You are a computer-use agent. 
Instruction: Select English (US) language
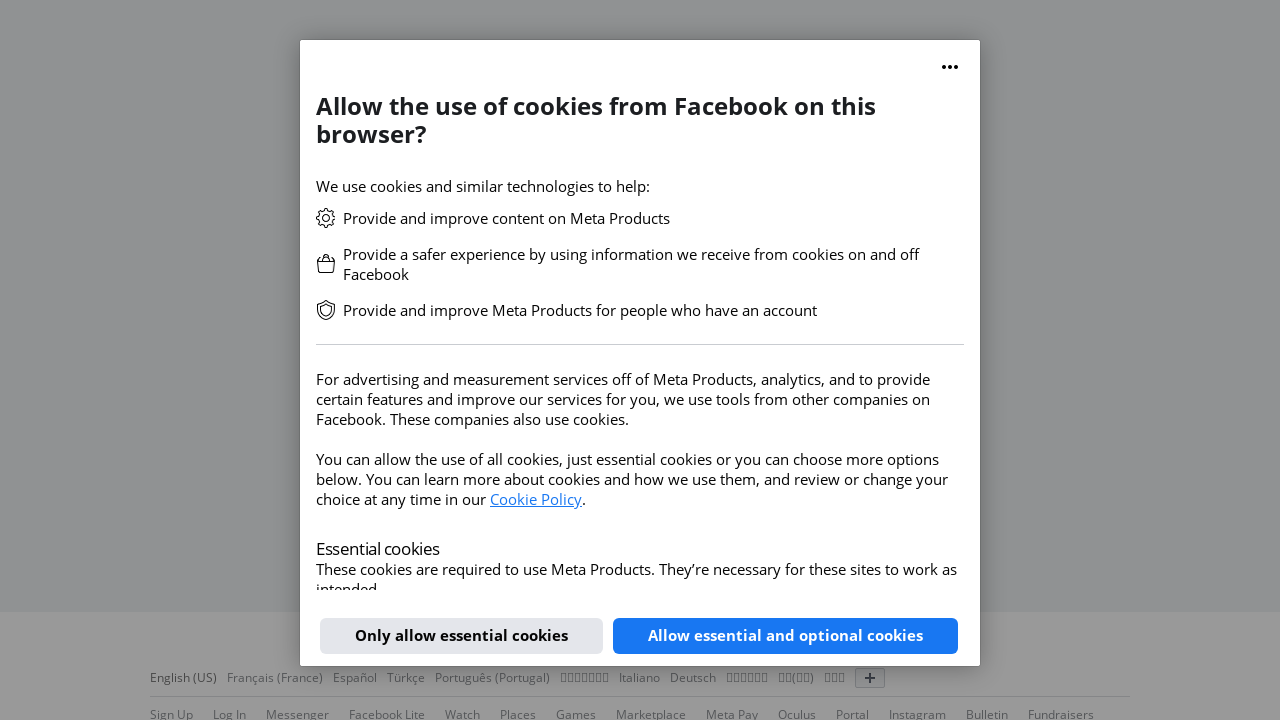tap(183, 678)
